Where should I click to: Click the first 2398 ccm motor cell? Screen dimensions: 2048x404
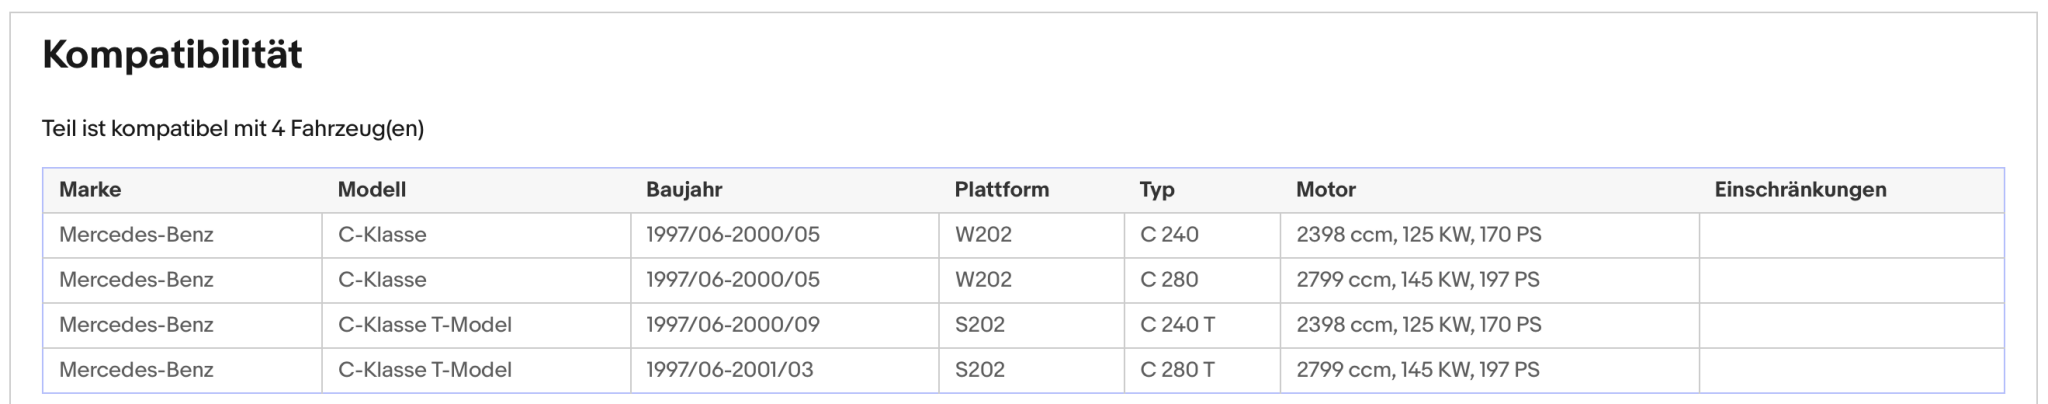click(1490, 235)
